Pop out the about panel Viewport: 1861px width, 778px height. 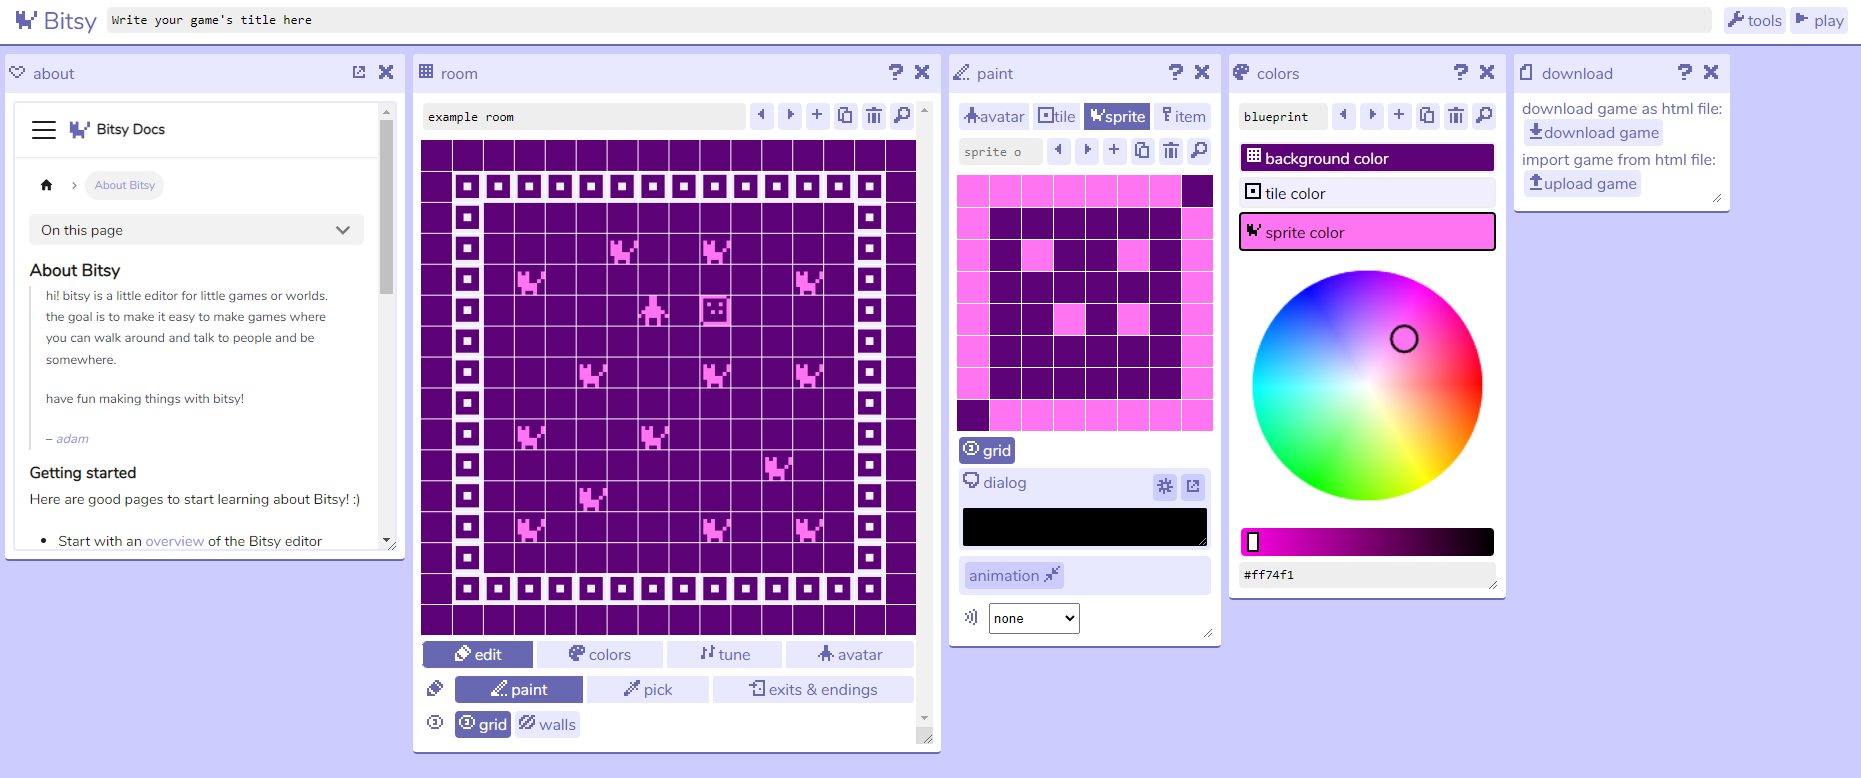tap(359, 72)
